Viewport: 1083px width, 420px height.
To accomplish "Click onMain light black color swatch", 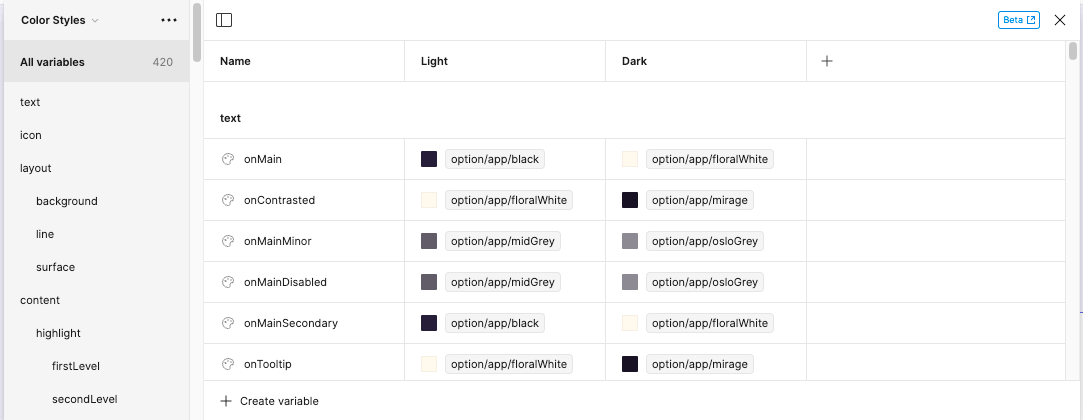I will pos(429,160).
